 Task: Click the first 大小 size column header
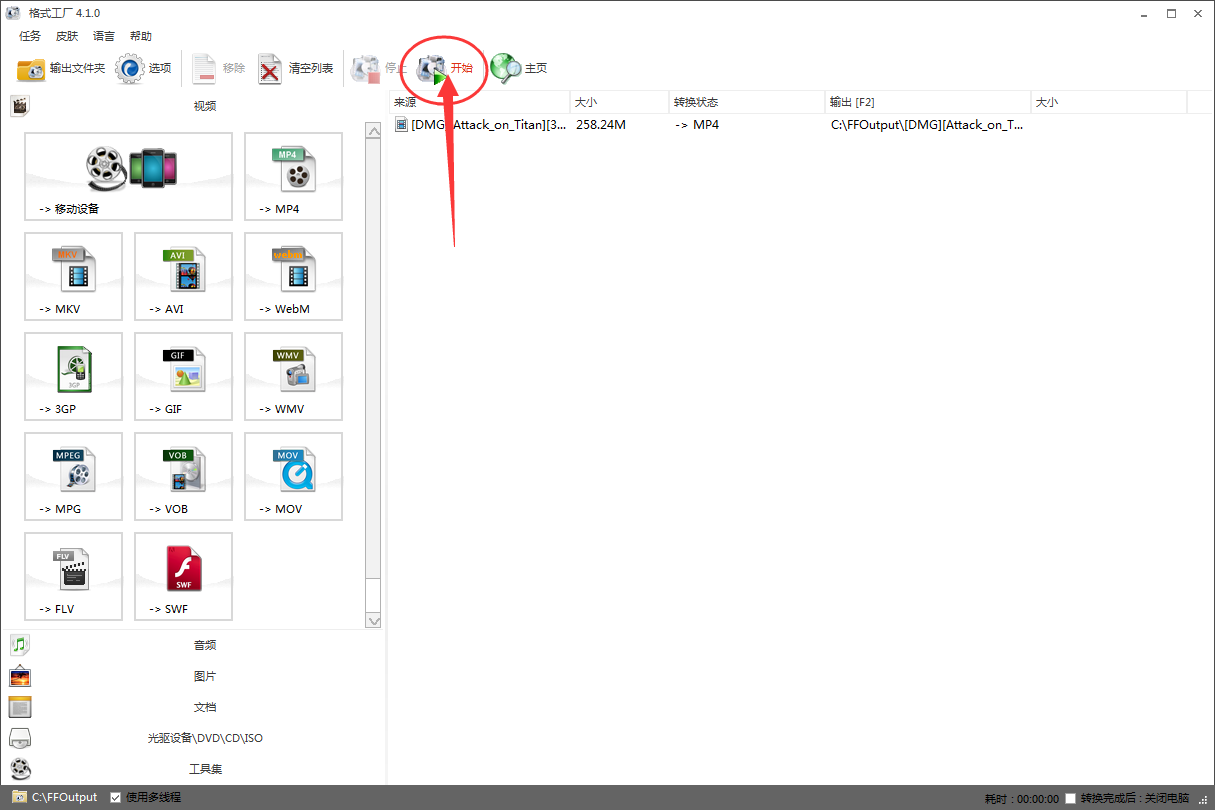click(x=620, y=102)
